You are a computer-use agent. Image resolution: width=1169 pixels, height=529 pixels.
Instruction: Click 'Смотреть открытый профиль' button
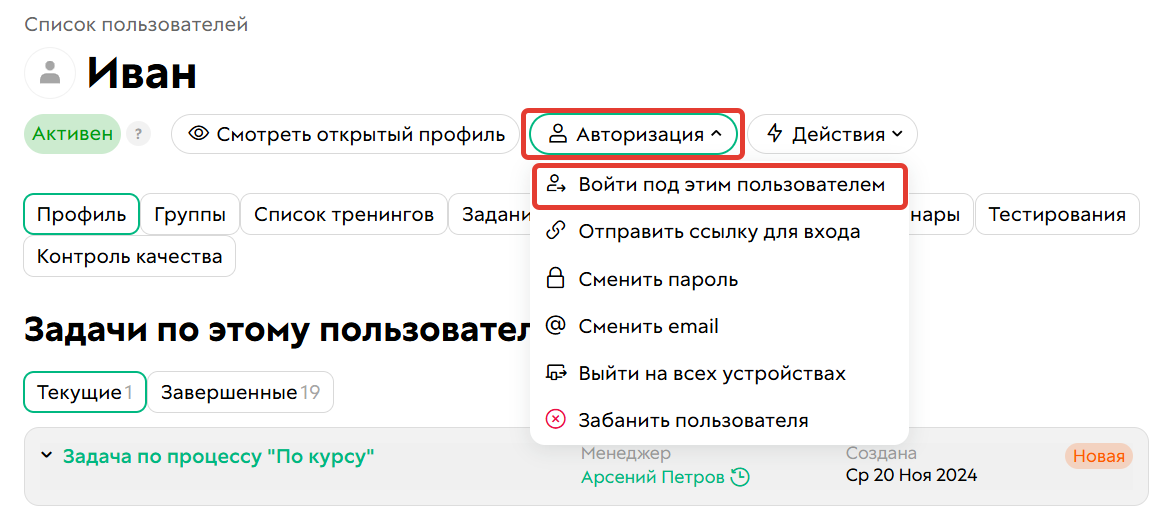[x=345, y=134]
